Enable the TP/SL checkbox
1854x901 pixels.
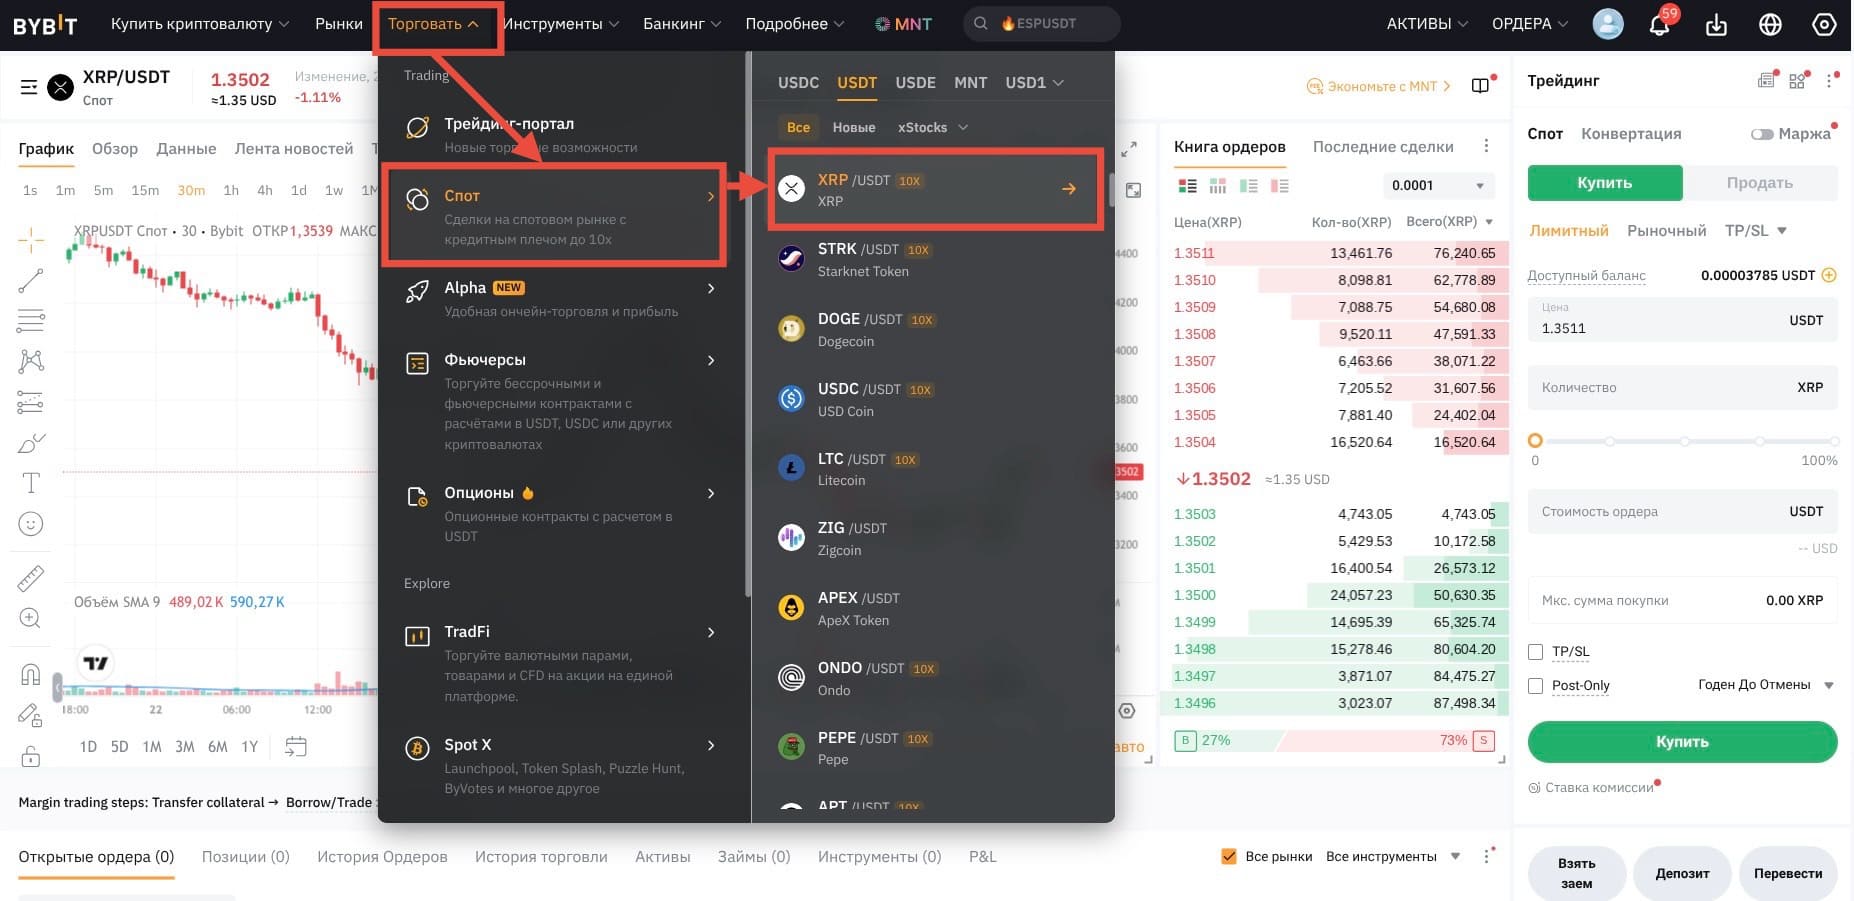[x=1536, y=652]
